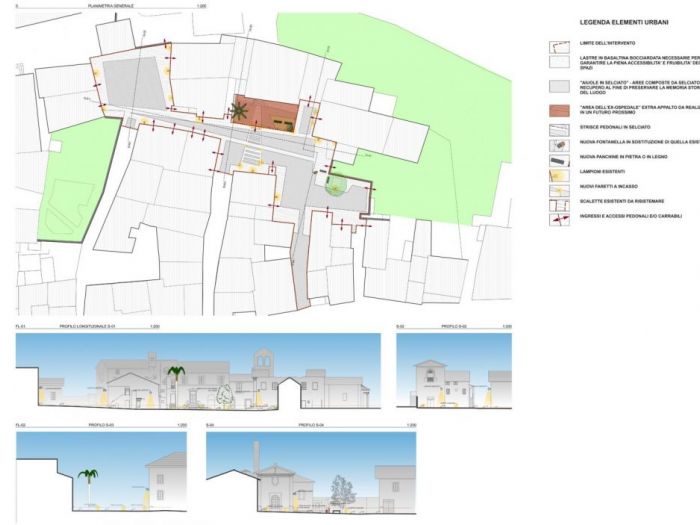
Task: Click the 'LIMITE DELL'INTERVENTO' legend text
Action: [607, 43]
